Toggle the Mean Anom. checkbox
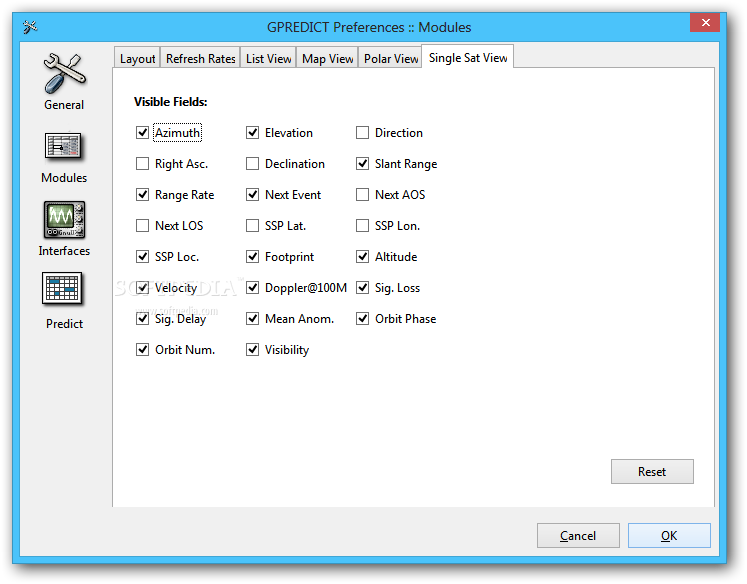The image size is (747, 584). [252, 318]
